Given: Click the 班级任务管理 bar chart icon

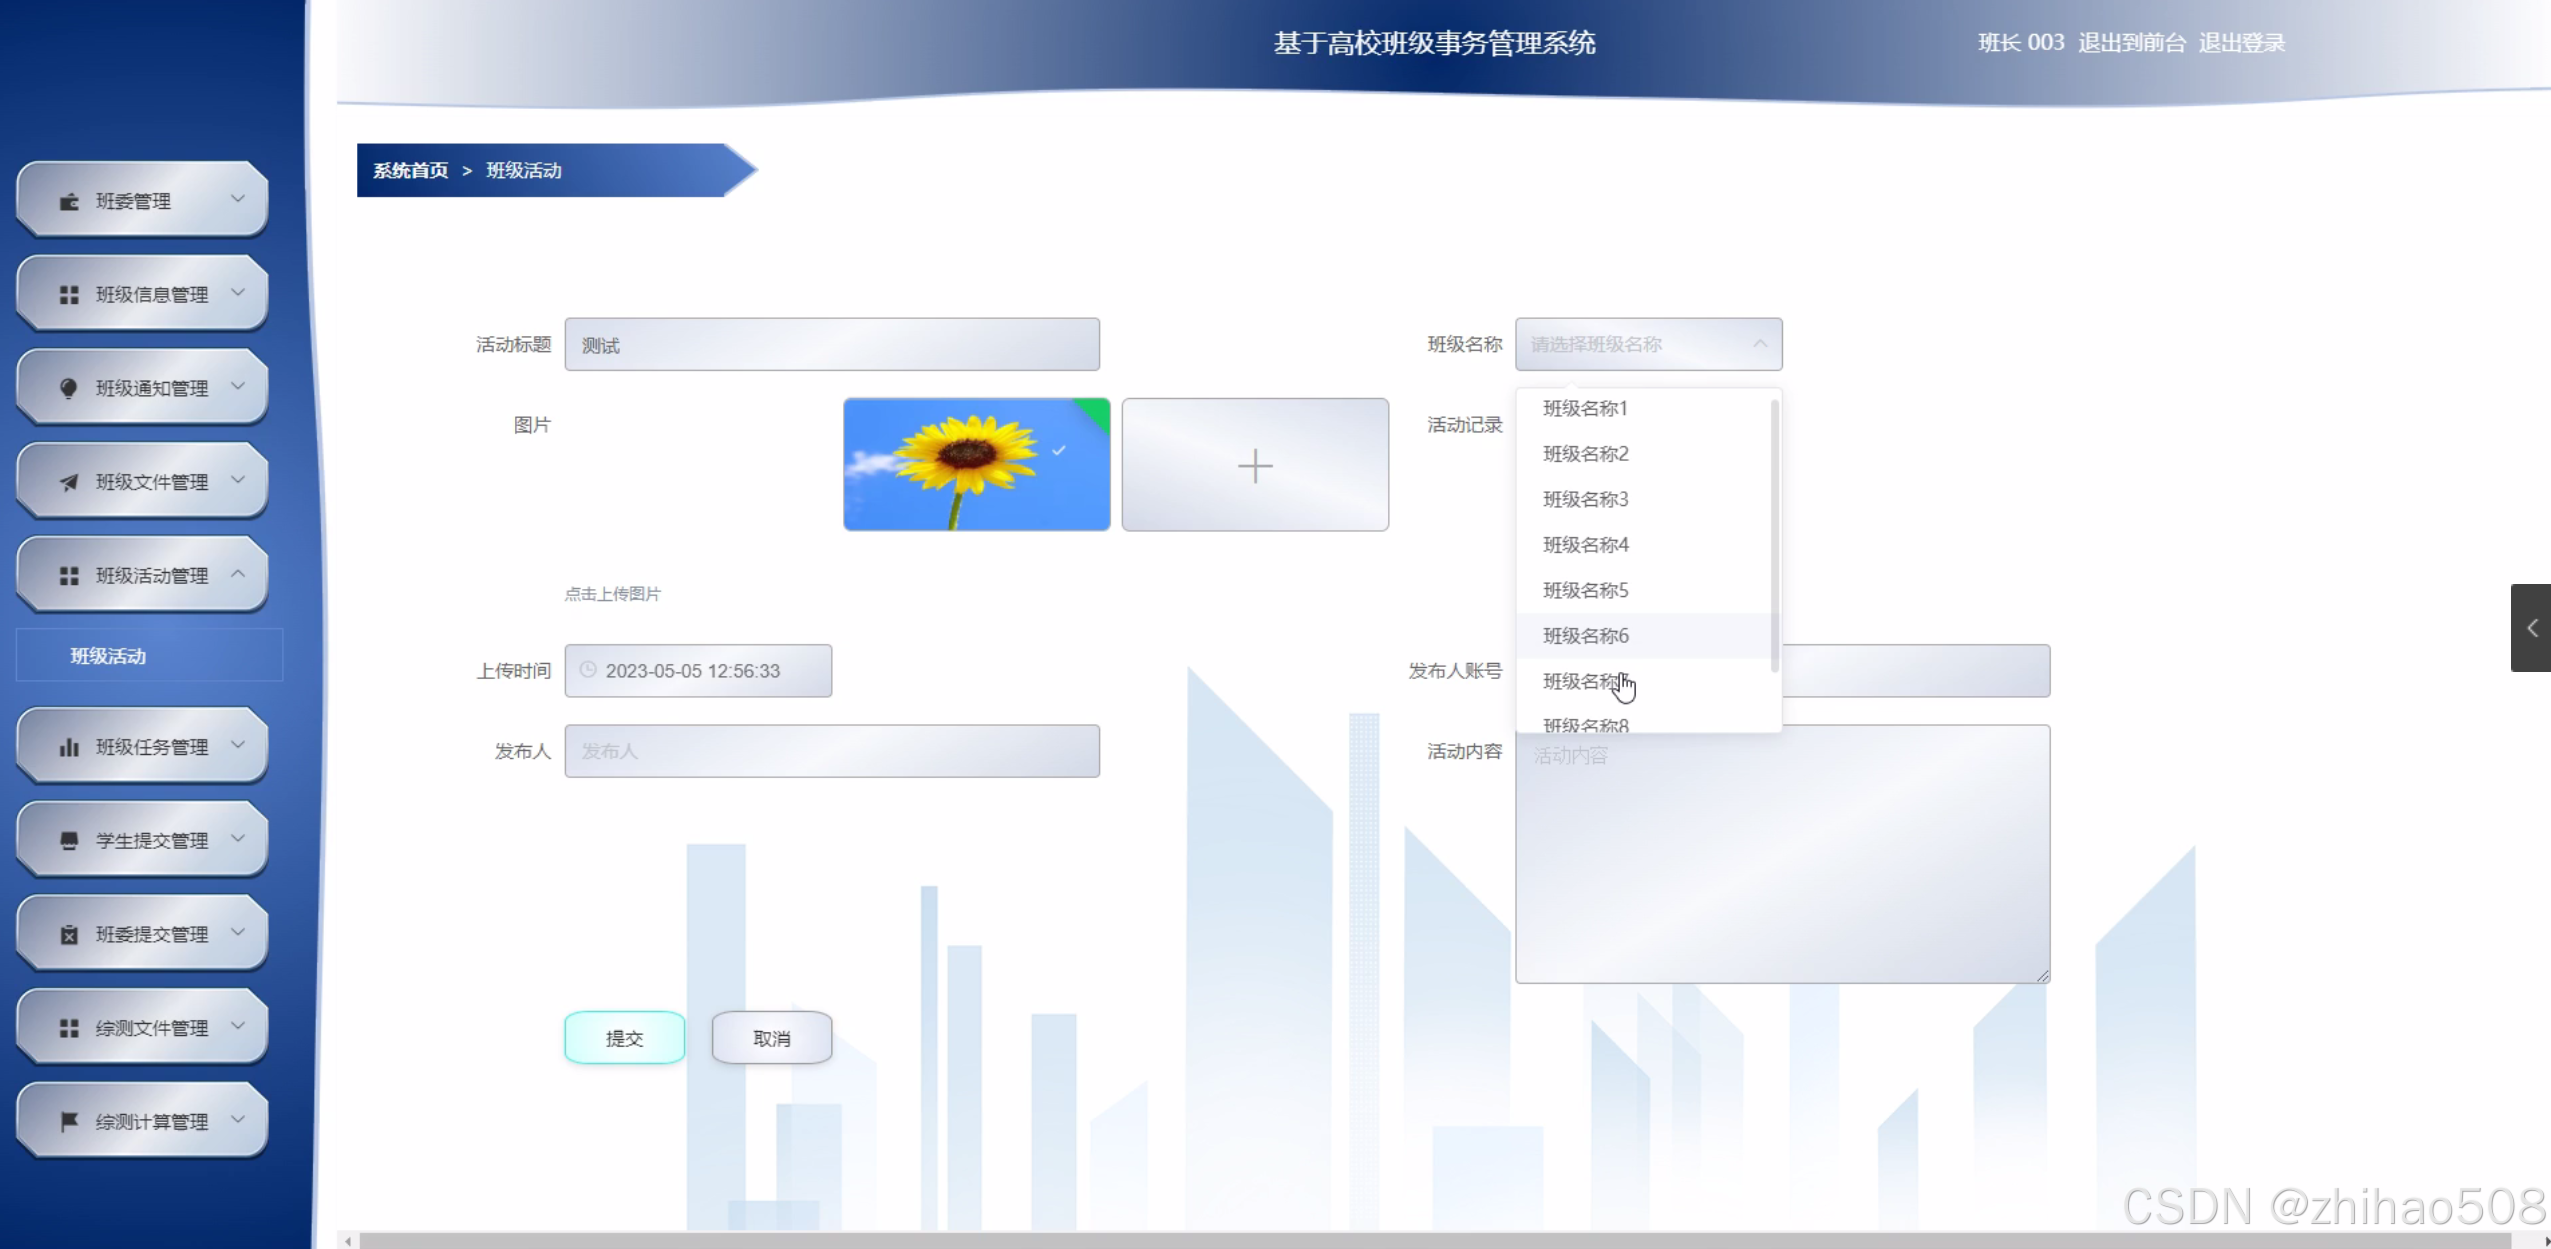Looking at the screenshot, I should pos(69,748).
